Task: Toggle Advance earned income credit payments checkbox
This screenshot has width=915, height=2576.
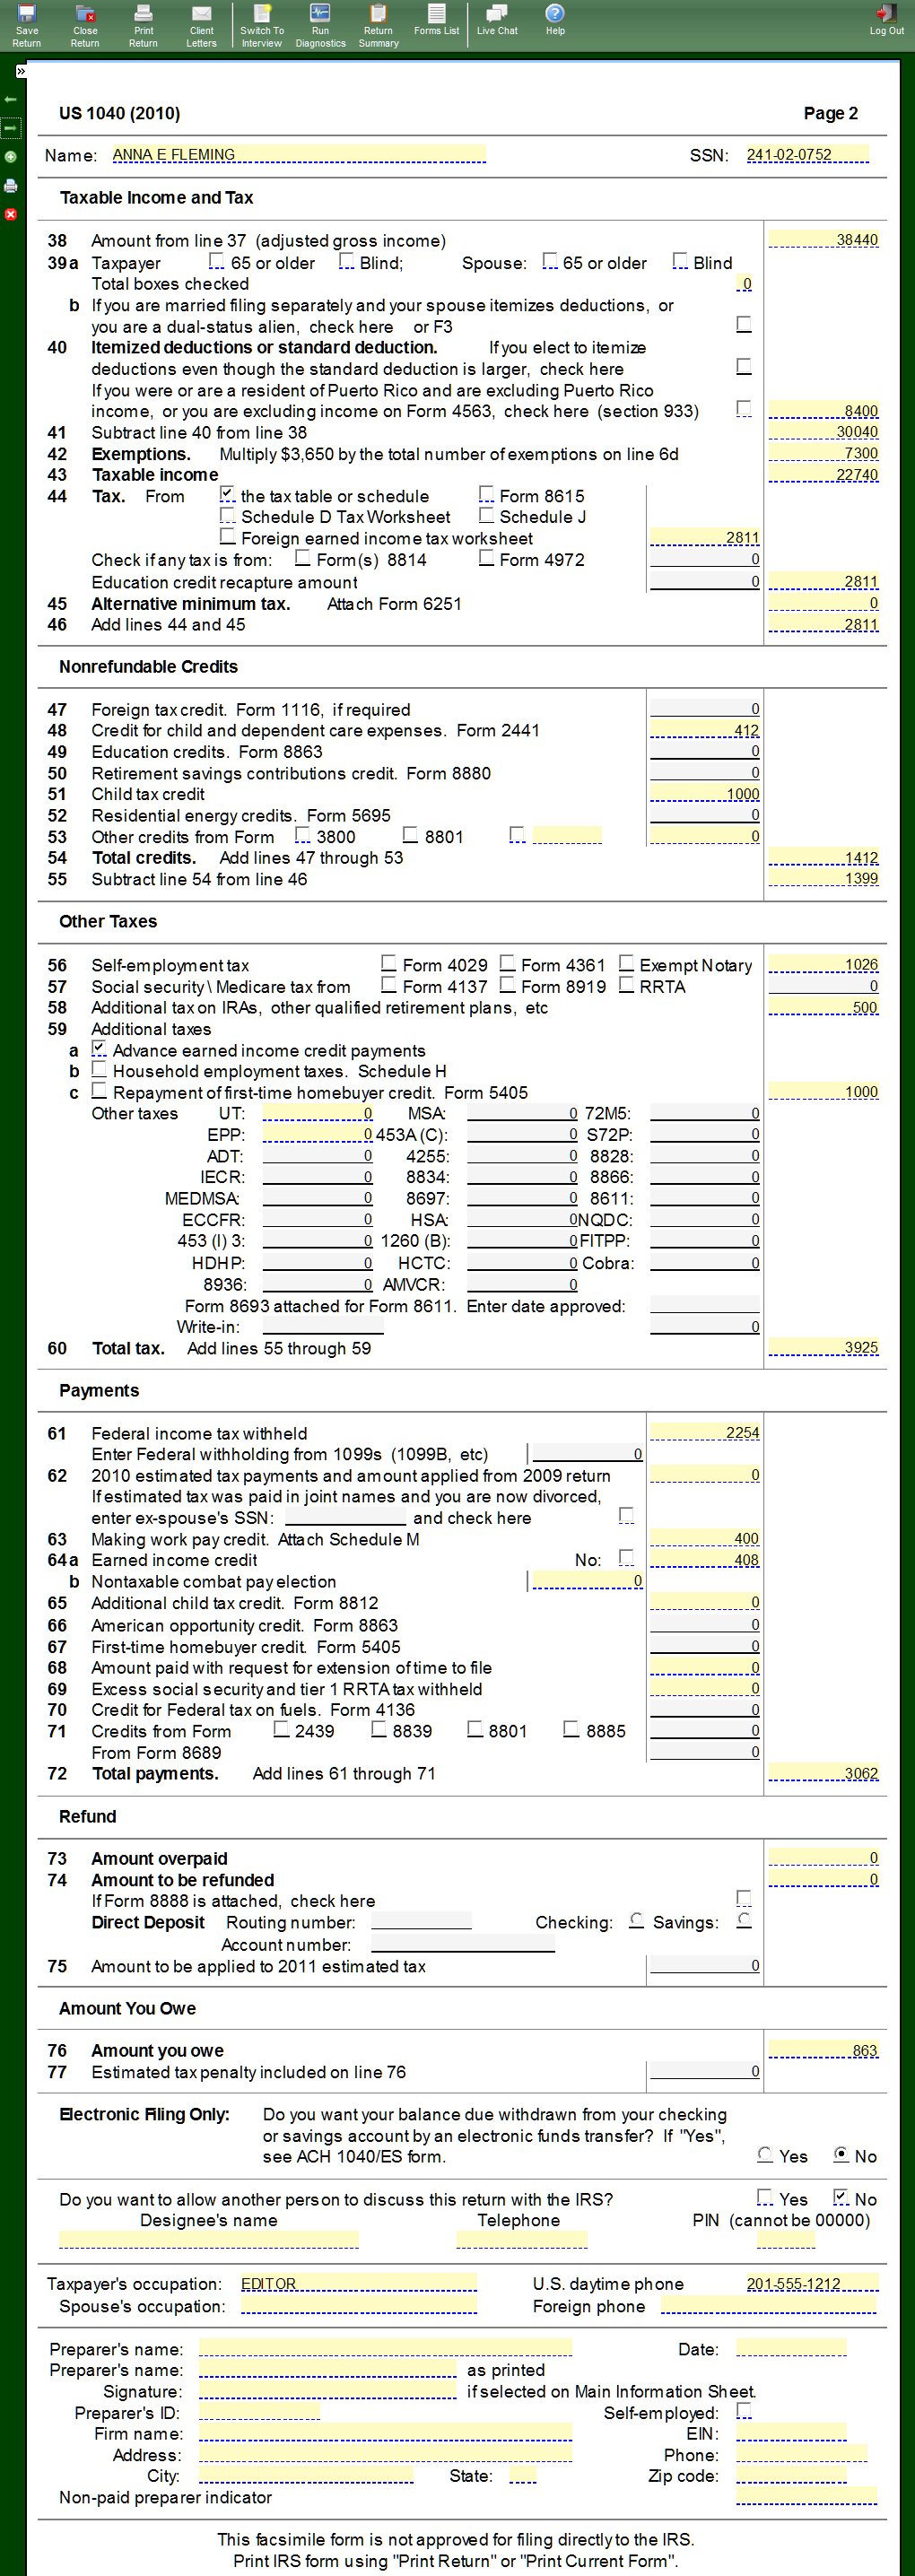Action: 99,1049
